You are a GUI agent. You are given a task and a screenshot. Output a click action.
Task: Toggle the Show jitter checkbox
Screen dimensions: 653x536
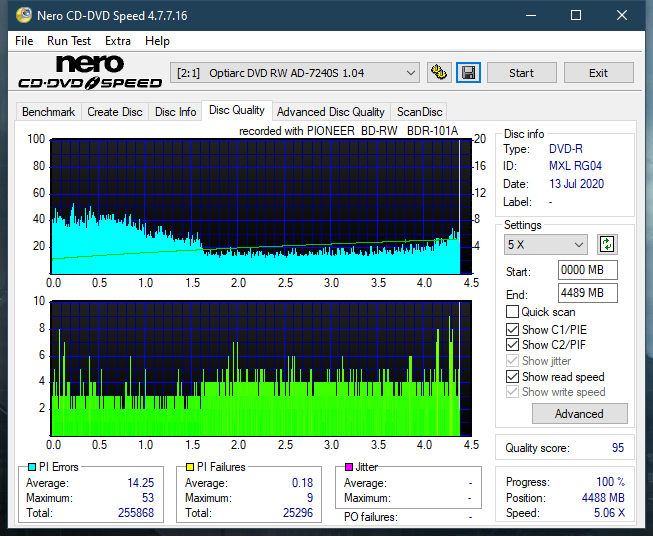tap(512, 361)
